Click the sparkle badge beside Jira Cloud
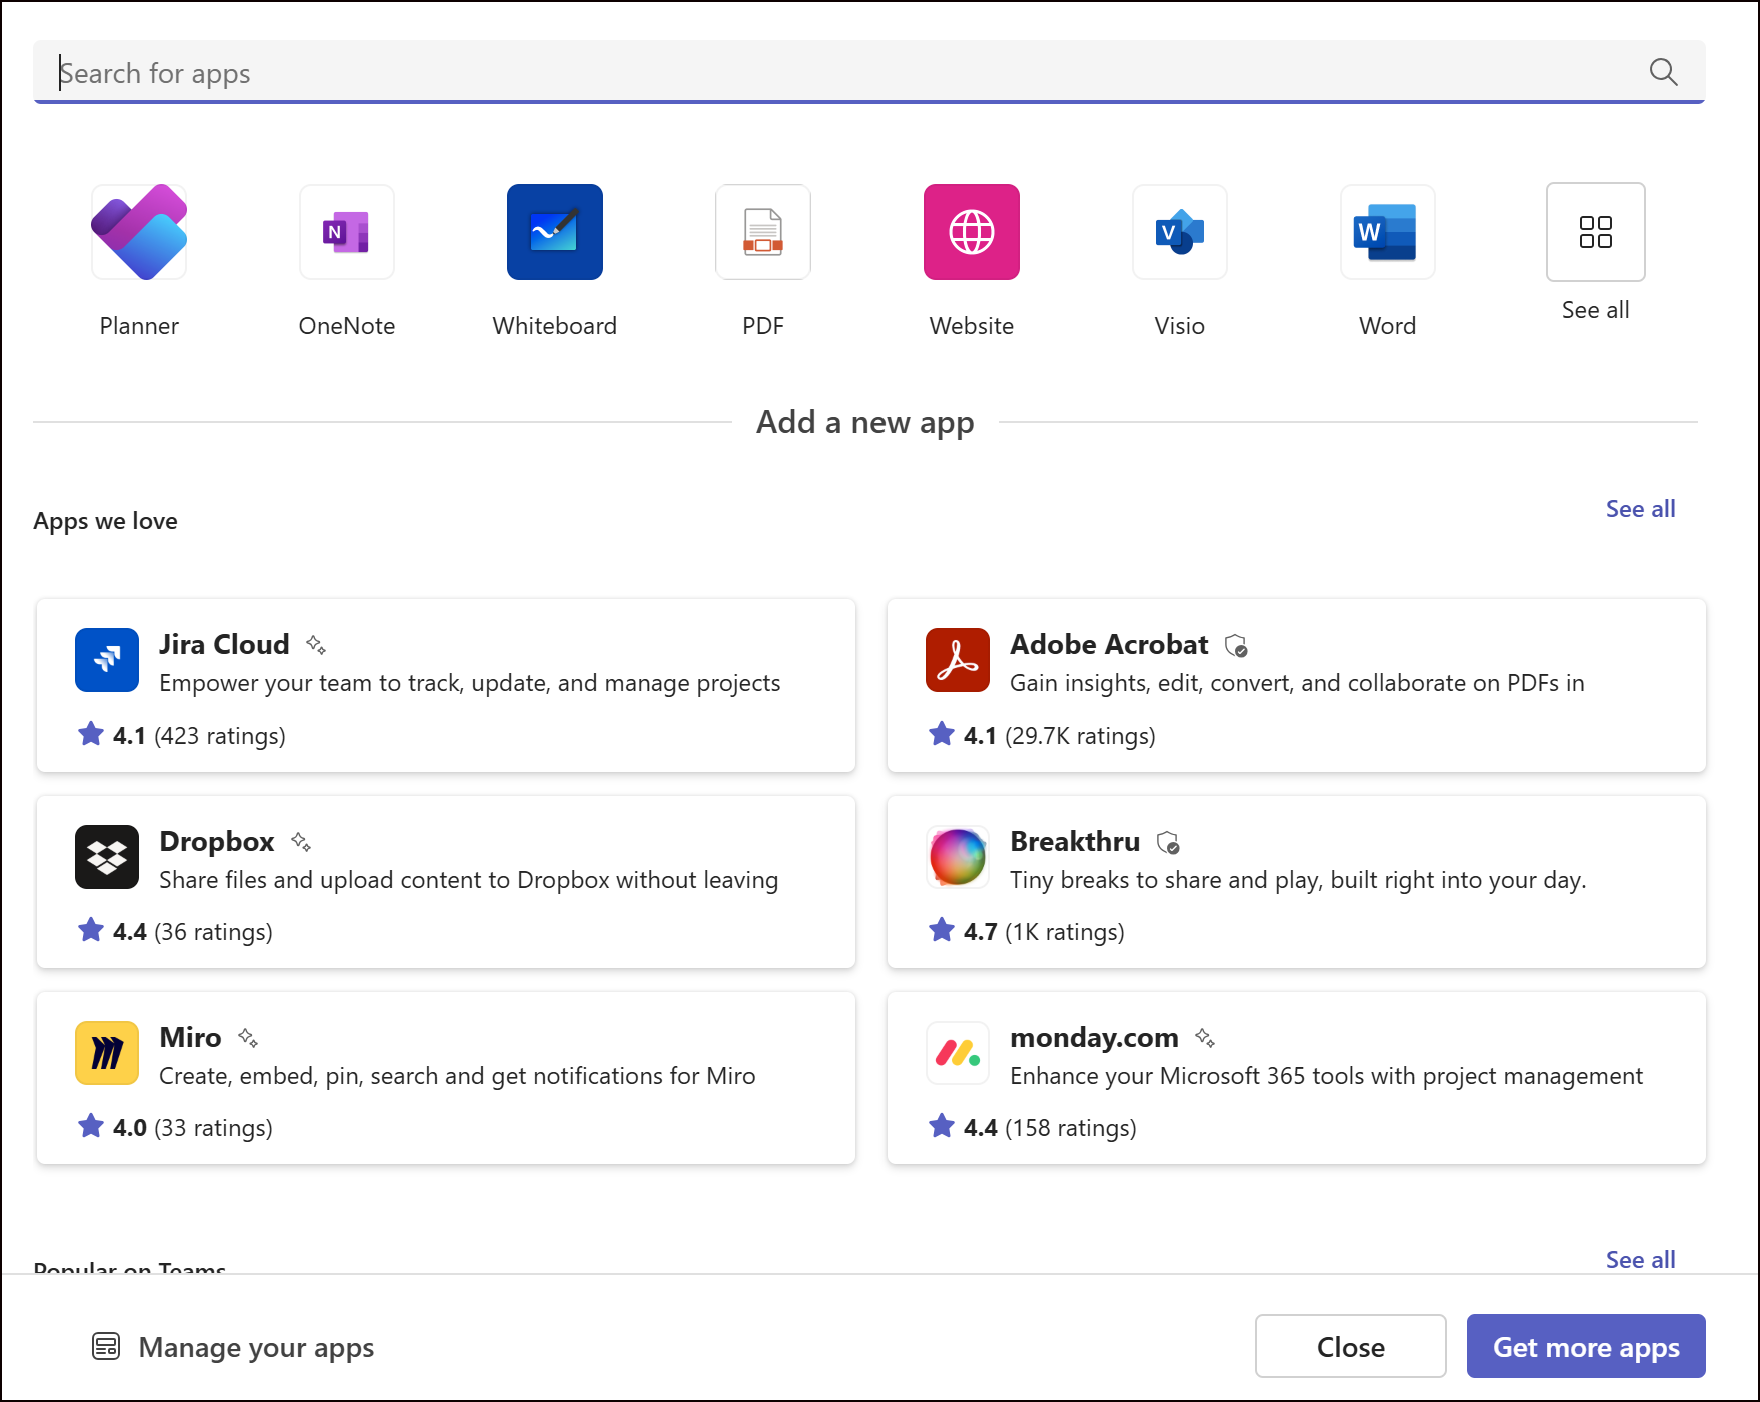This screenshot has height=1402, width=1760. [x=316, y=645]
